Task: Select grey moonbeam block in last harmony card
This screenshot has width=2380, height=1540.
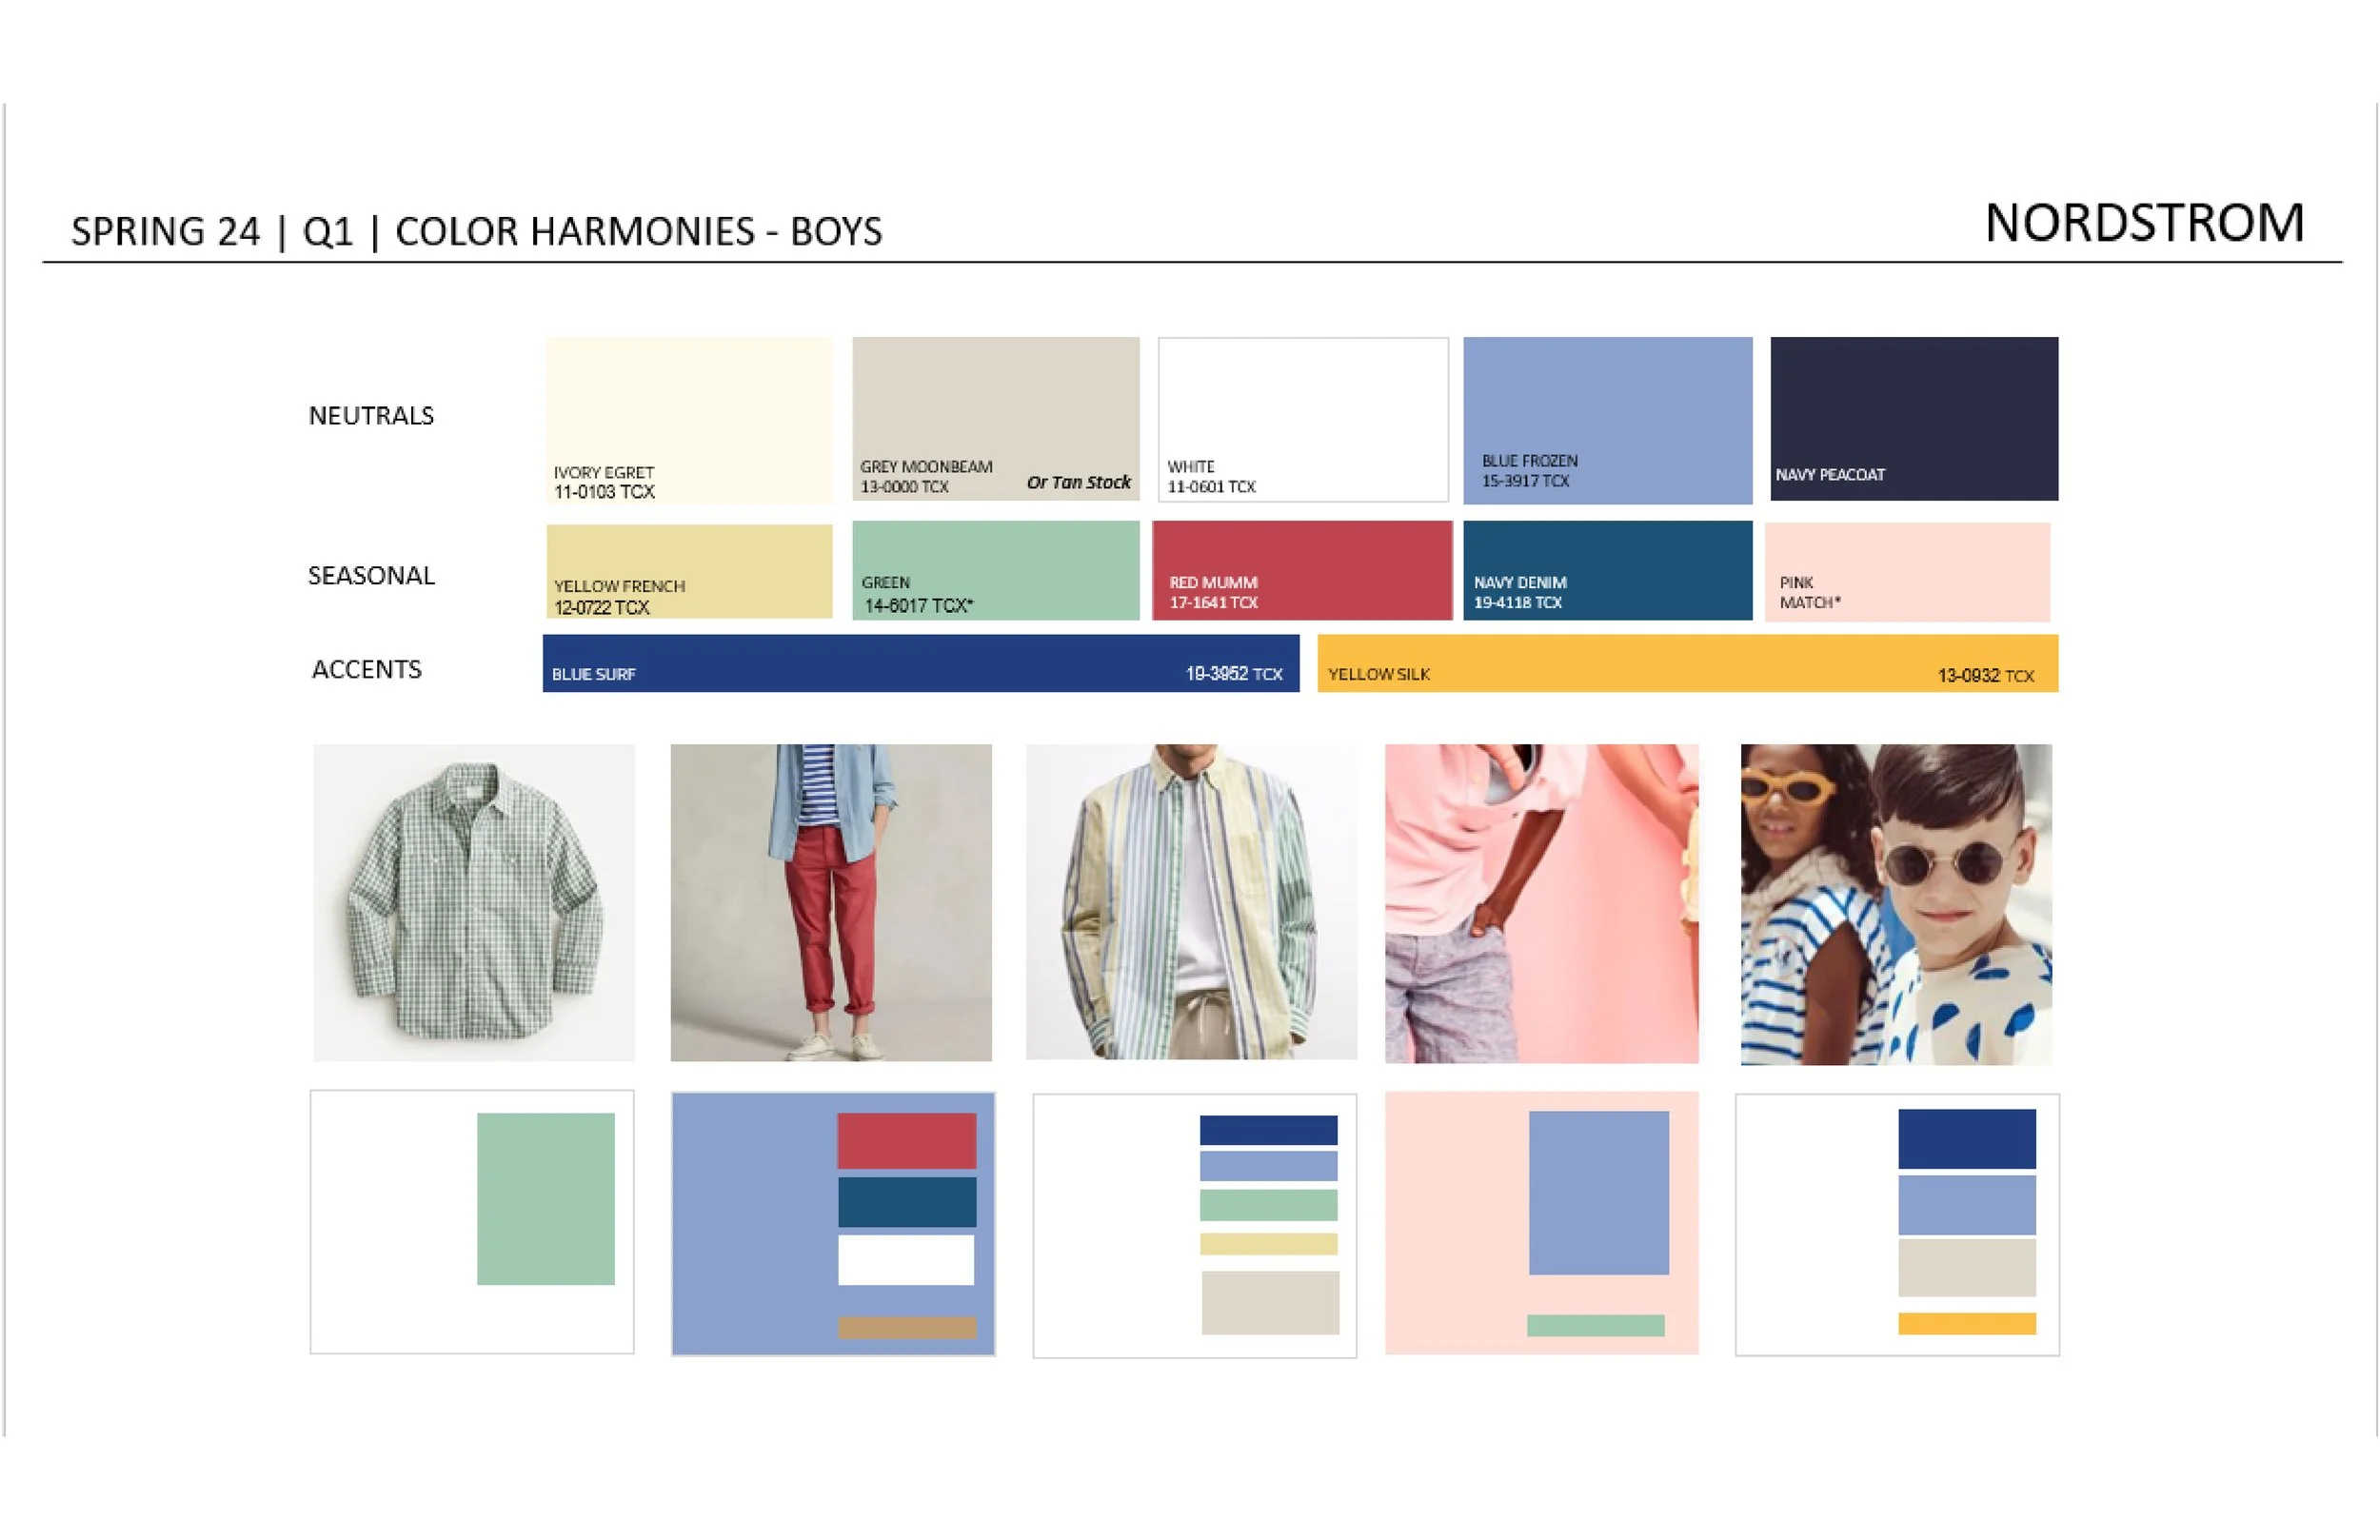Action: coord(1966,1267)
